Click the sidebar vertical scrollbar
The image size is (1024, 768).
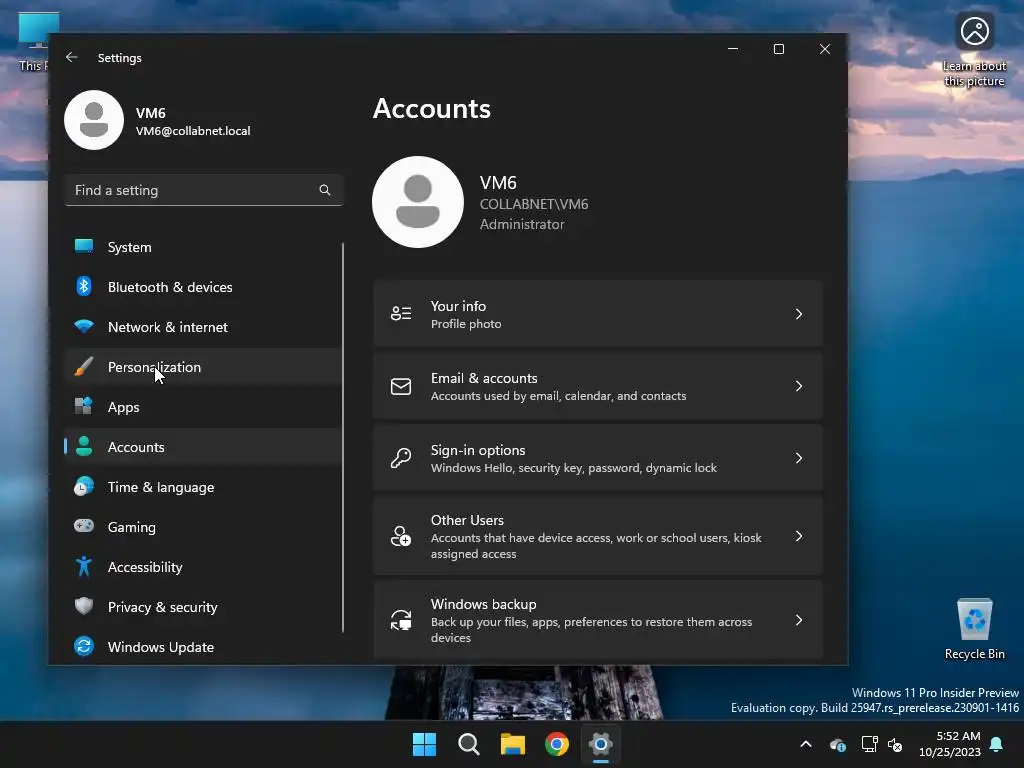(343, 438)
